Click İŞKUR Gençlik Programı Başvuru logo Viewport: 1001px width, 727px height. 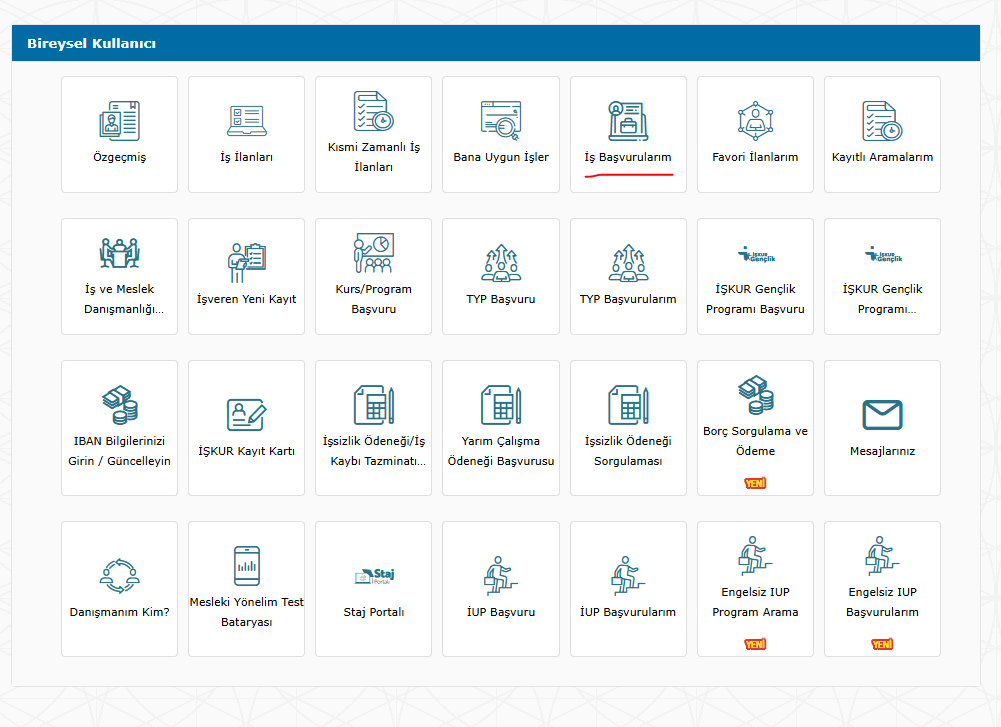tap(755, 255)
